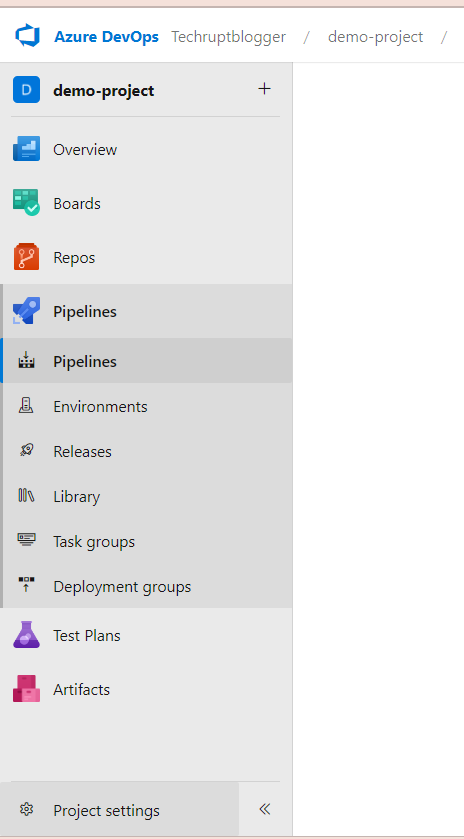Viewport: 464px width, 839px height.
Task: Click the demo-project D avatar tile
Action: [x=26, y=89]
